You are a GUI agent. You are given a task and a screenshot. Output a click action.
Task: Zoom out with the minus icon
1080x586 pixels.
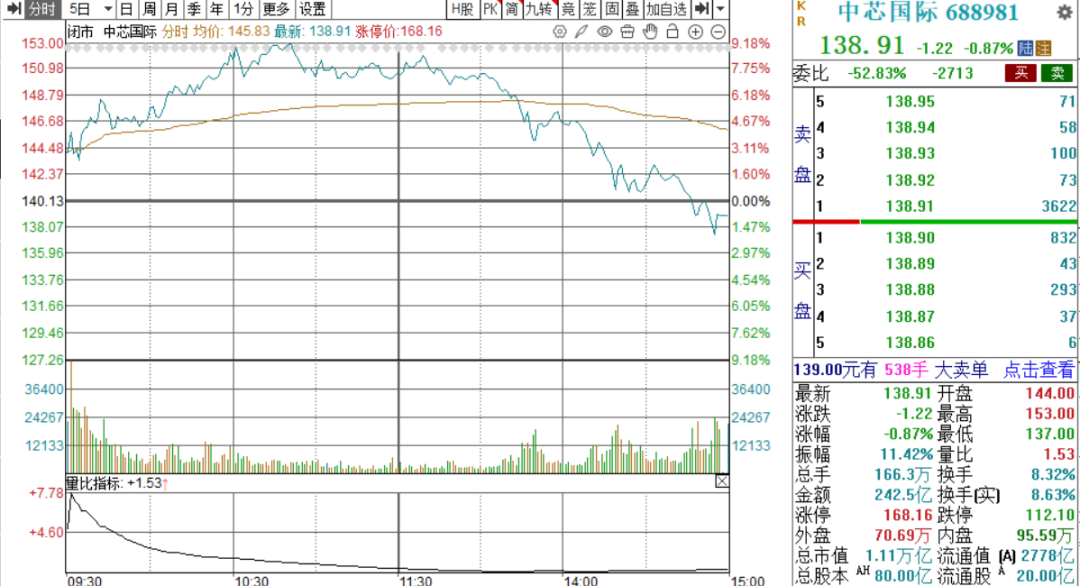tap(717, 32)
